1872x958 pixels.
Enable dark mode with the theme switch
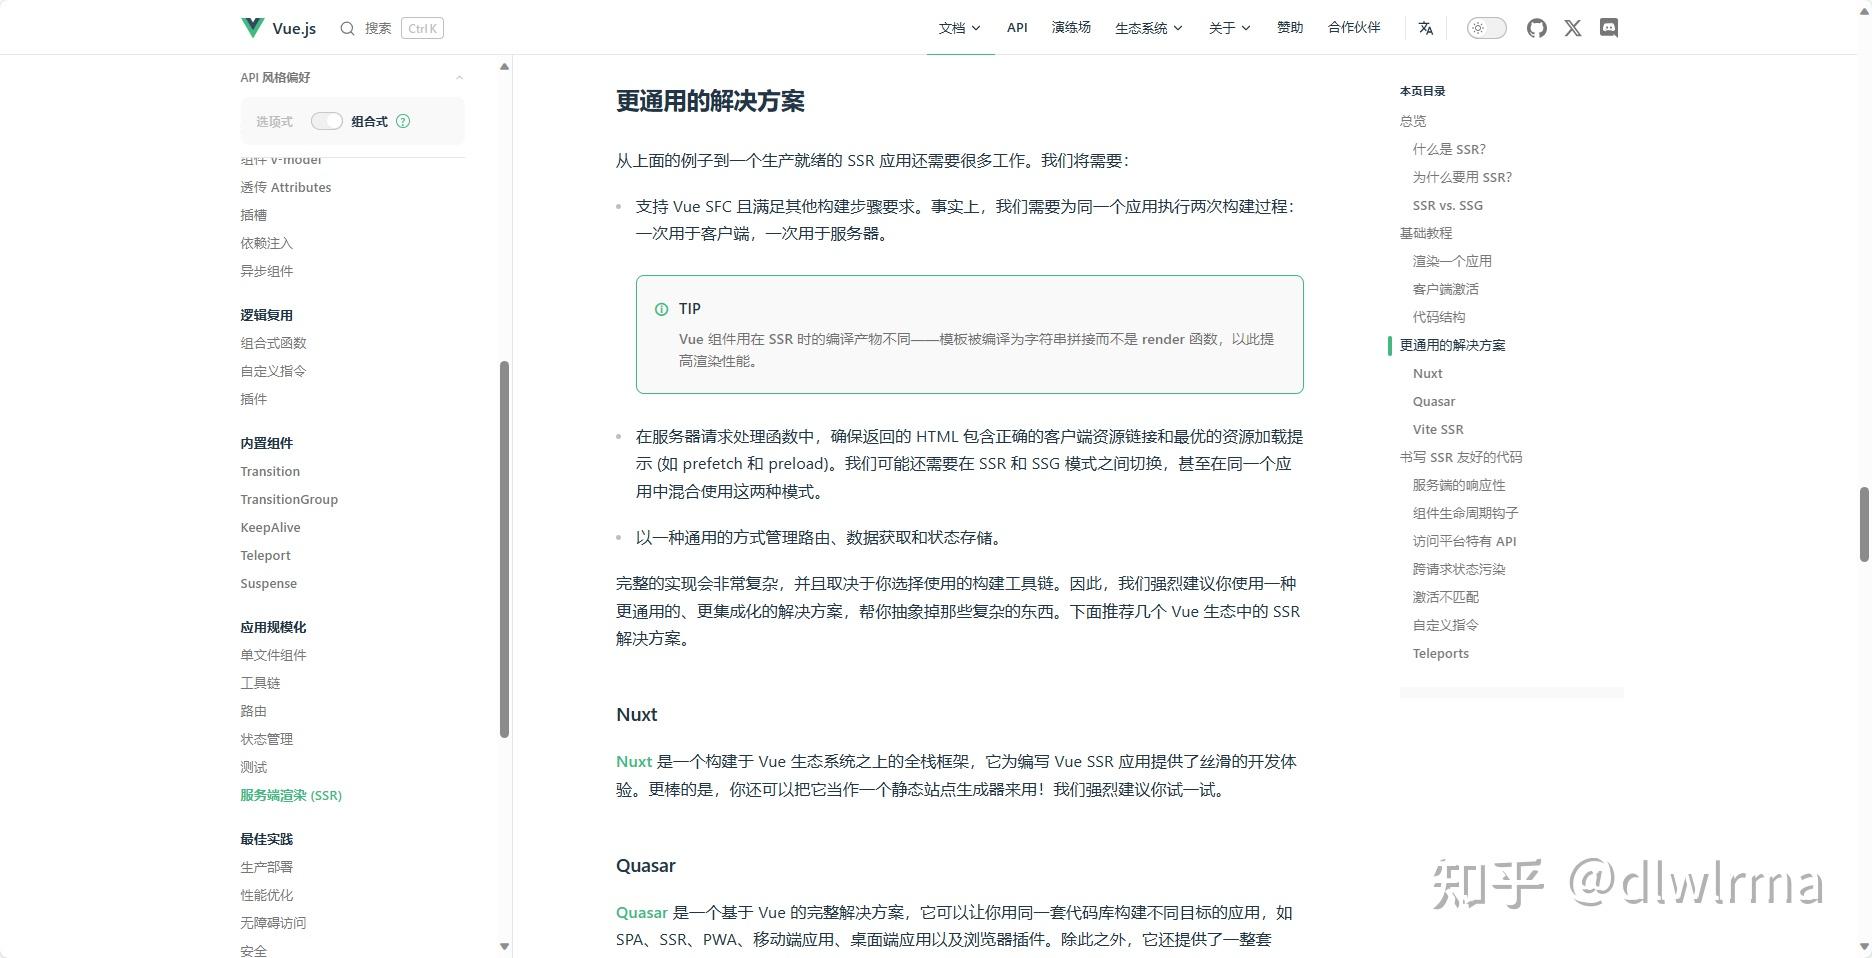click(1485, 27)
